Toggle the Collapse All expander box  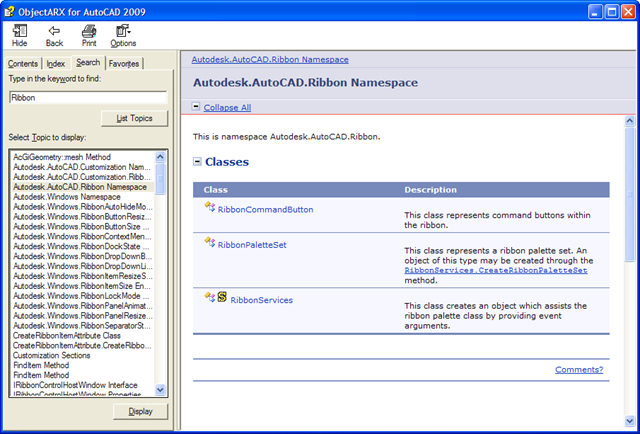(x=196, y=107)
